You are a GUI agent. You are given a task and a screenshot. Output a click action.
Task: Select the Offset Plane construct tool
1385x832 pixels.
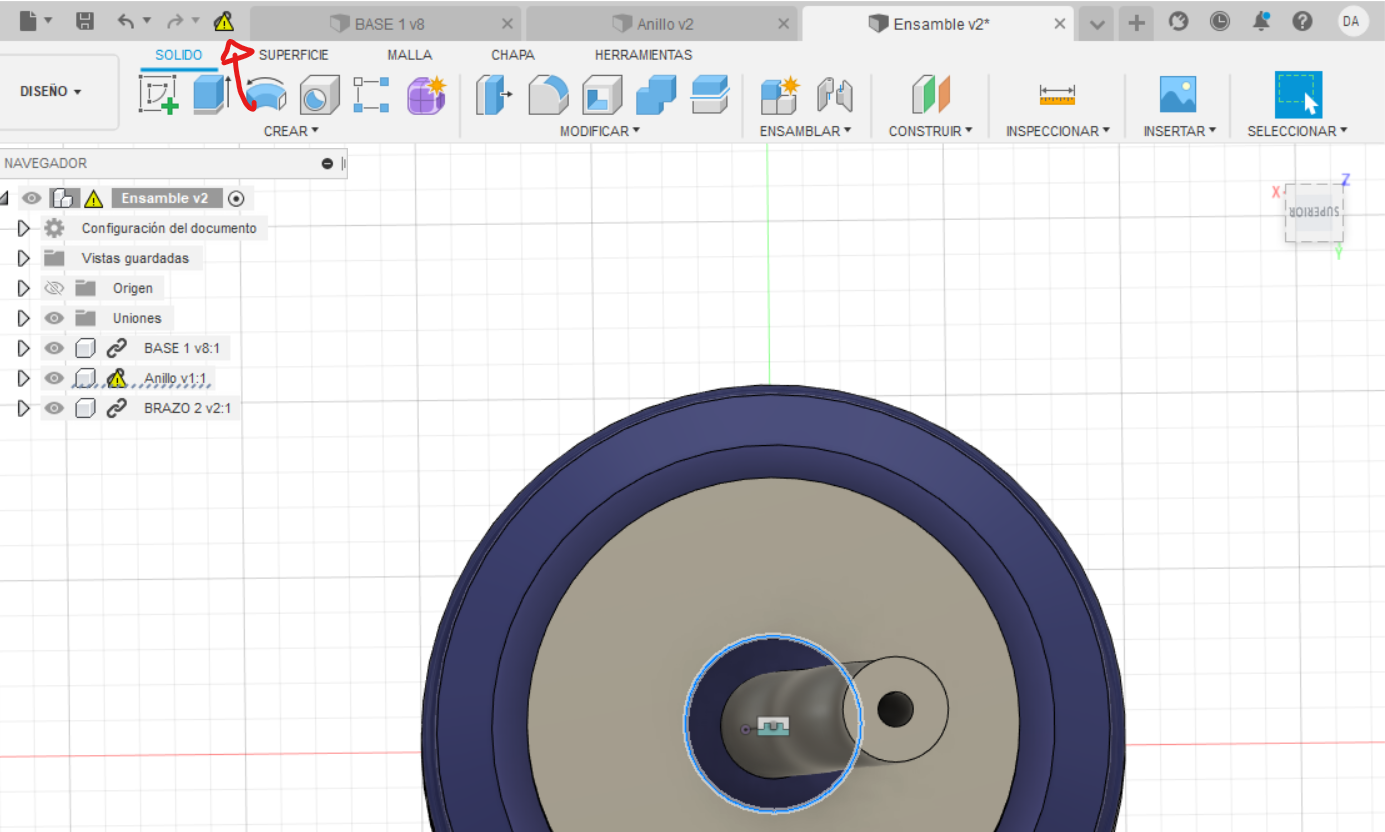click(x=931, y=95)
